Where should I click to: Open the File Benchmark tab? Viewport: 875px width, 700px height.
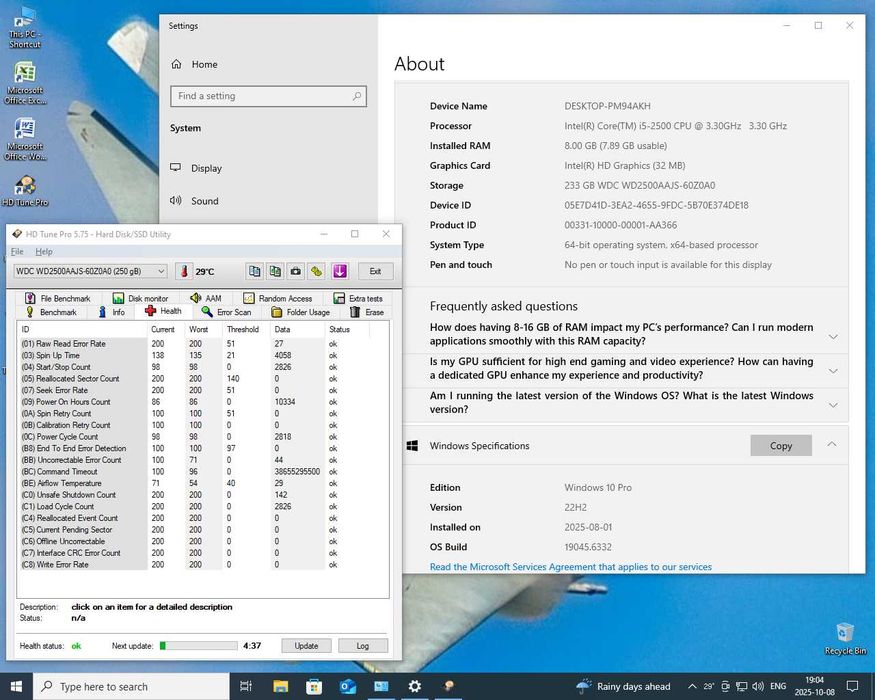tap(57, 298)
